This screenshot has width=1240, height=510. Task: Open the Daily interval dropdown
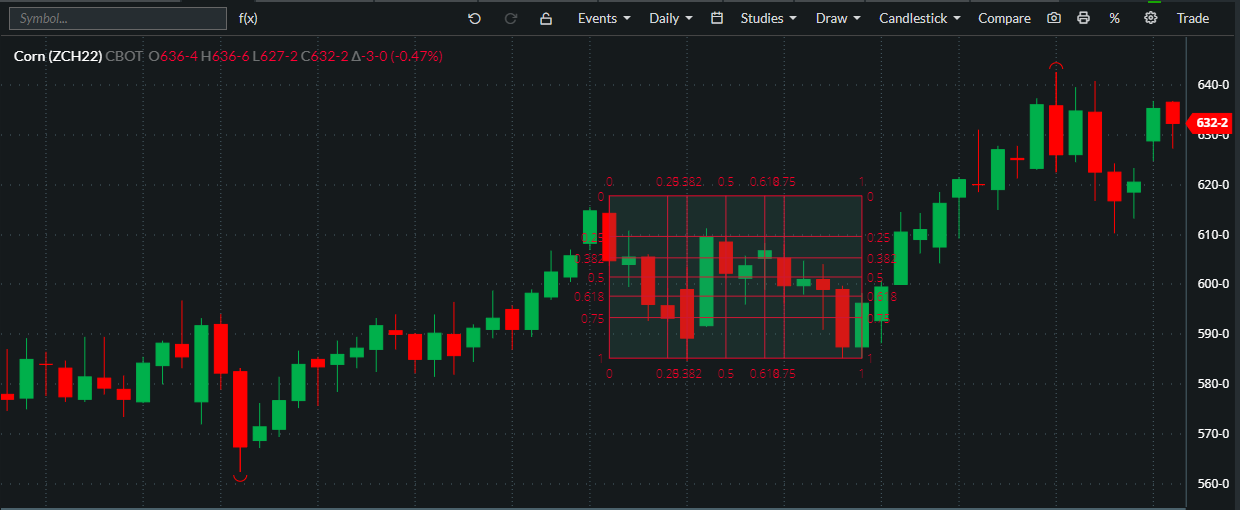point(671,18)
